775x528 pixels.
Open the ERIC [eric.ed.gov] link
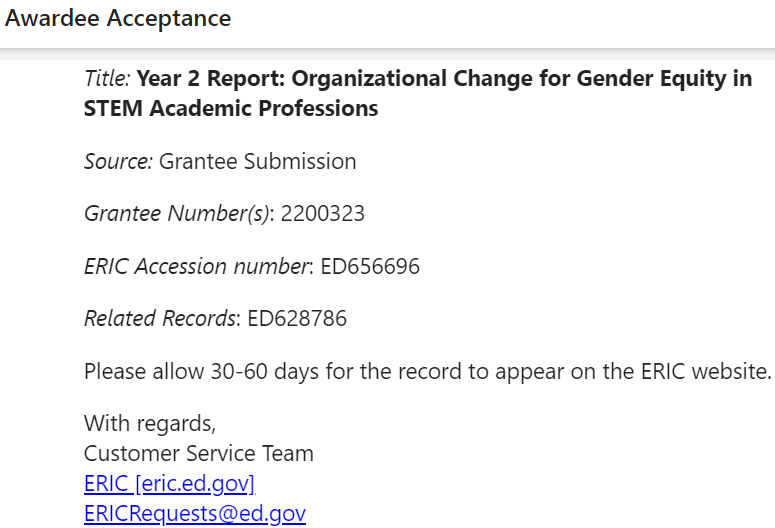(x=170, y=484)
